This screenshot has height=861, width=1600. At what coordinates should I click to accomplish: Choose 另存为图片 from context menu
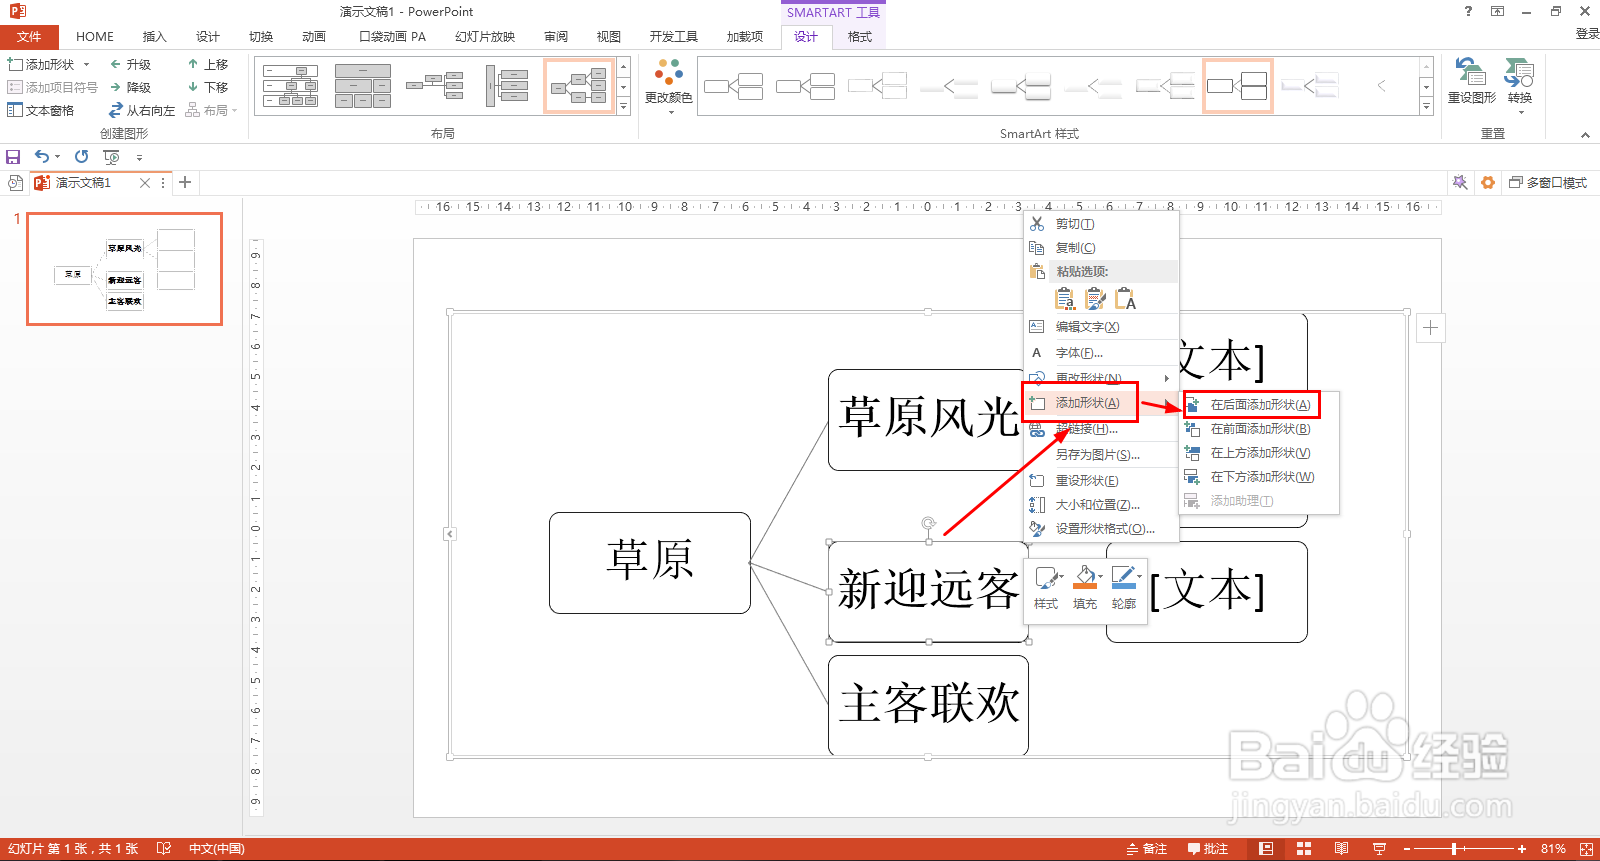[x=1101, y=455]
